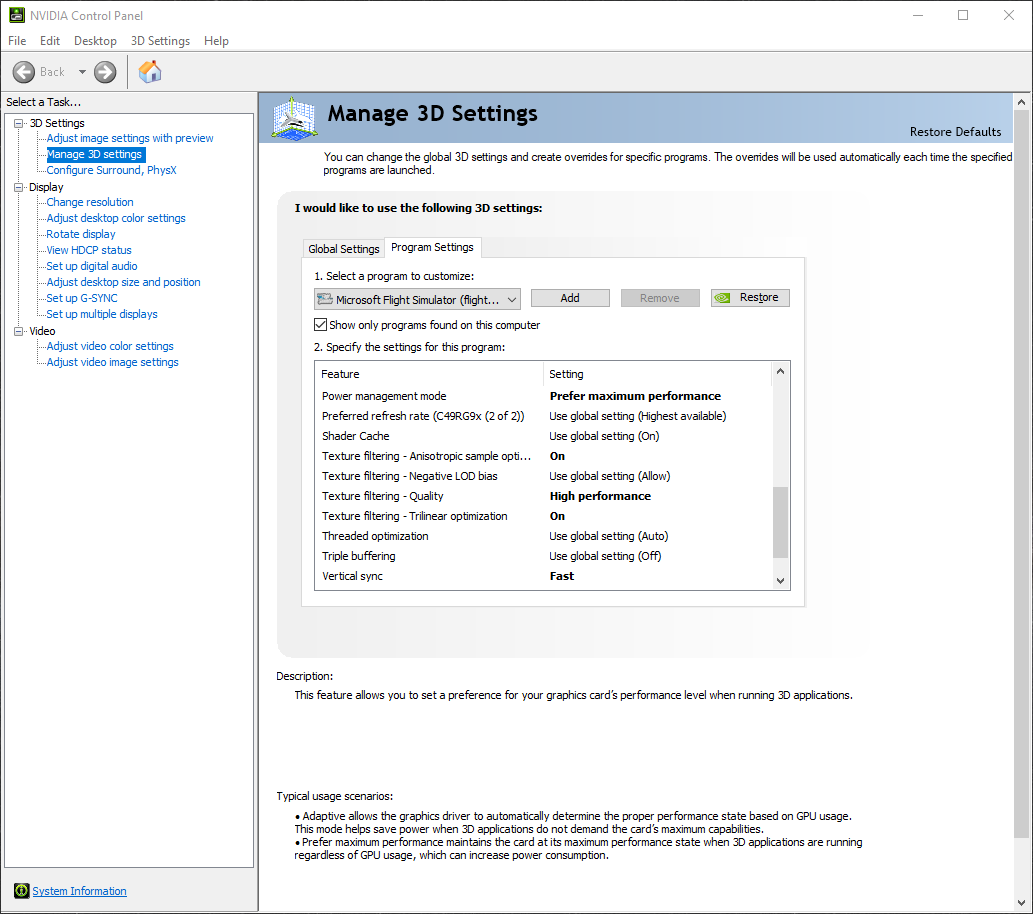Click the Back arrow icon
1033x914 pixels.
click(x=24, y=72)
